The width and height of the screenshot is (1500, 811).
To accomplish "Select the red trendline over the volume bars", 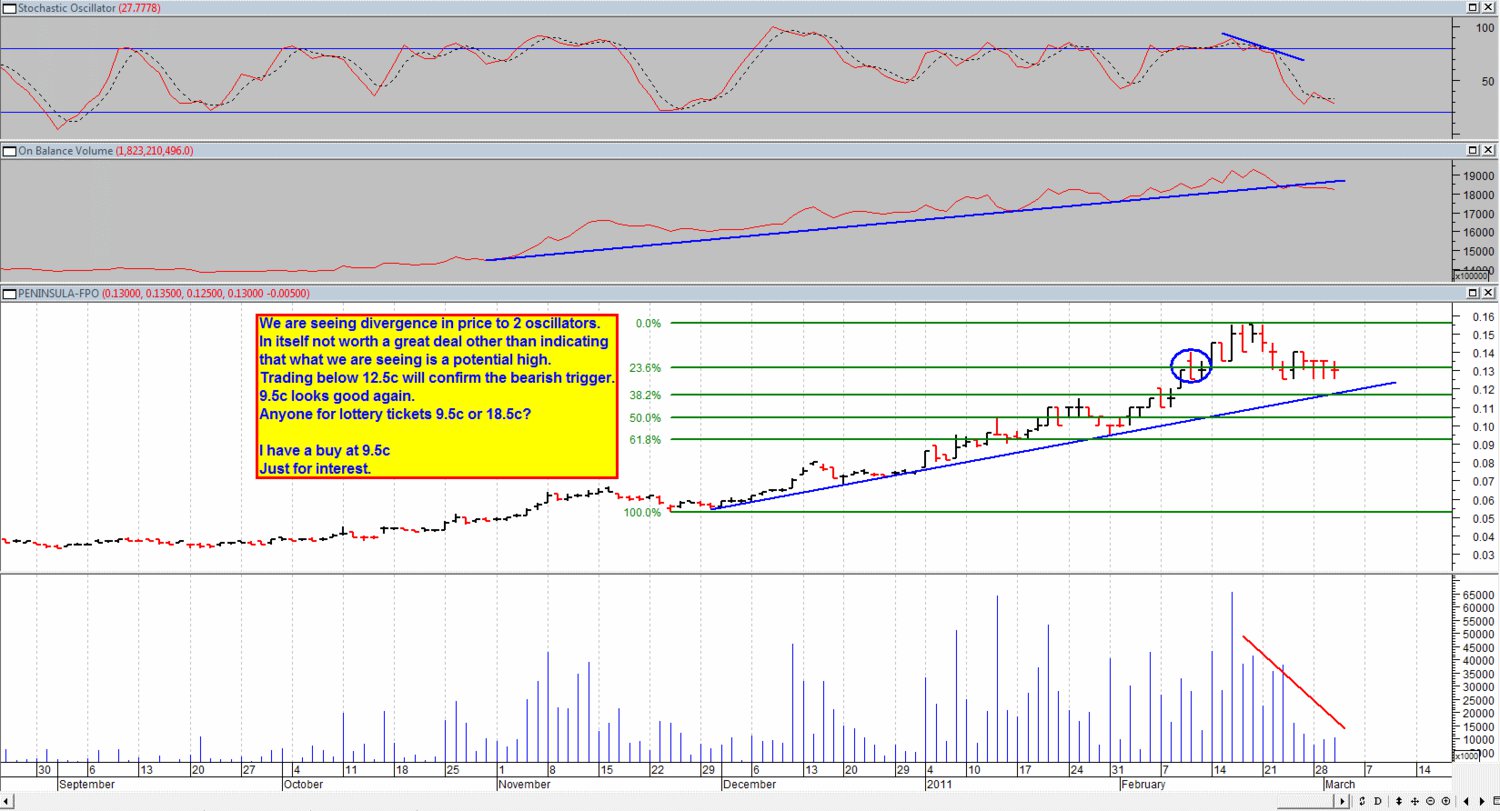I will point(1294,682).
